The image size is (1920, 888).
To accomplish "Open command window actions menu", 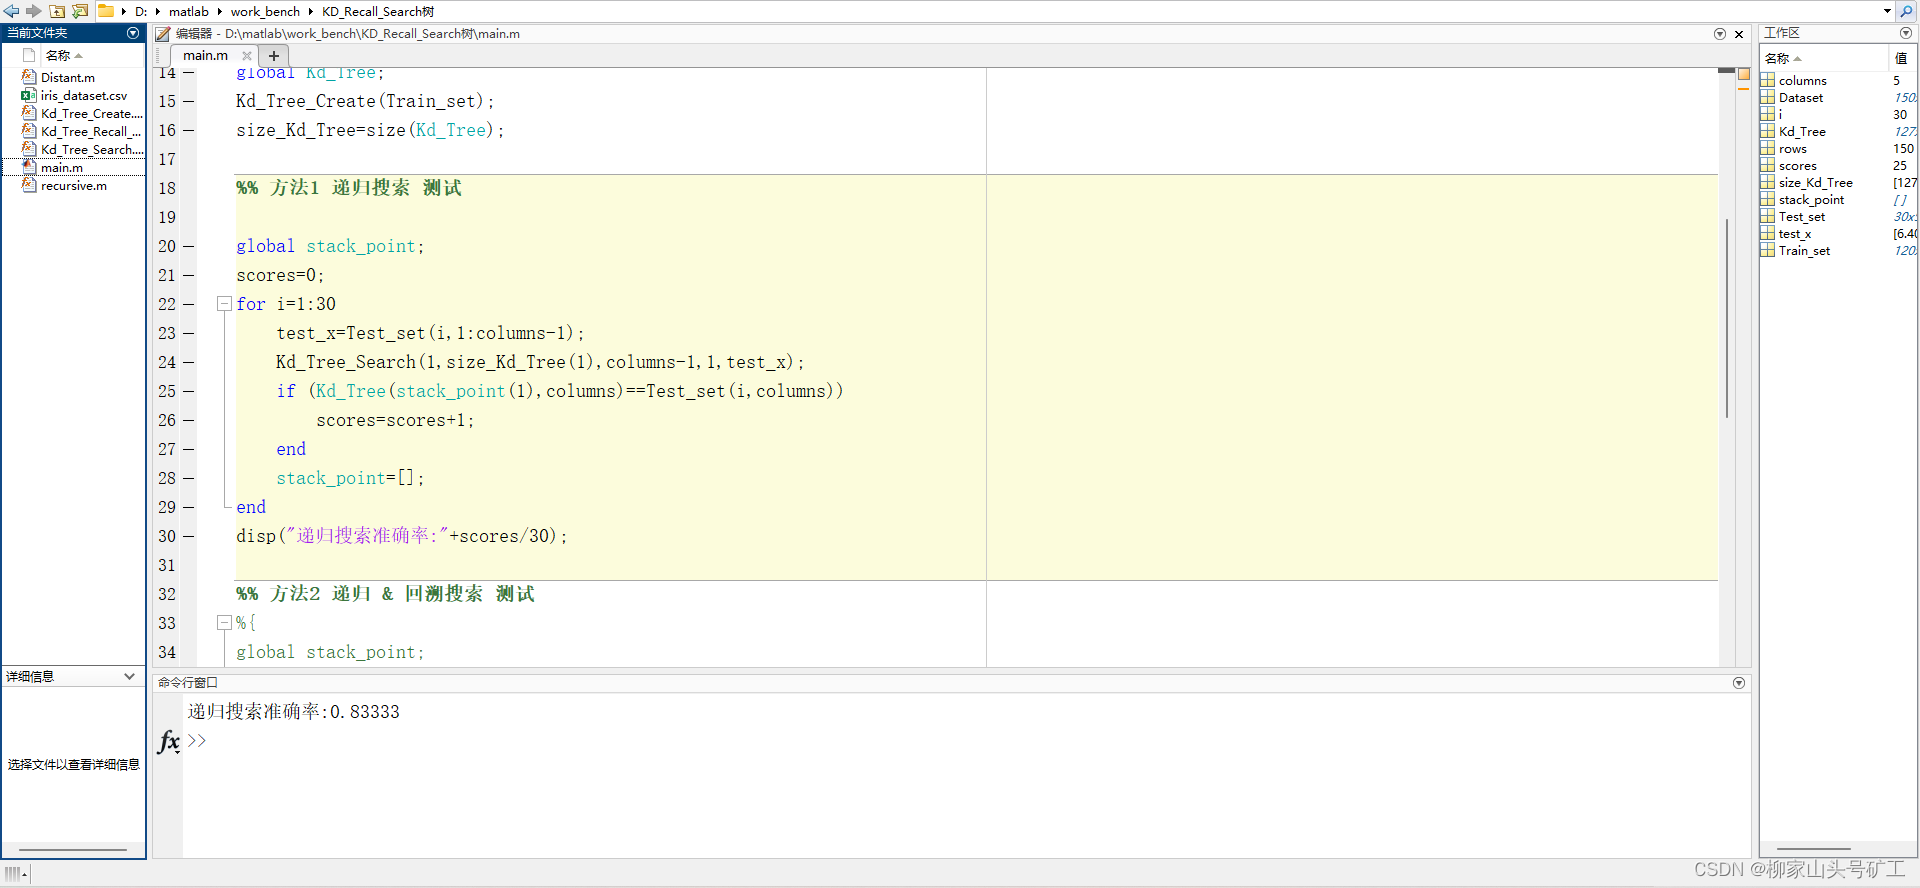I will (1739, 683).
